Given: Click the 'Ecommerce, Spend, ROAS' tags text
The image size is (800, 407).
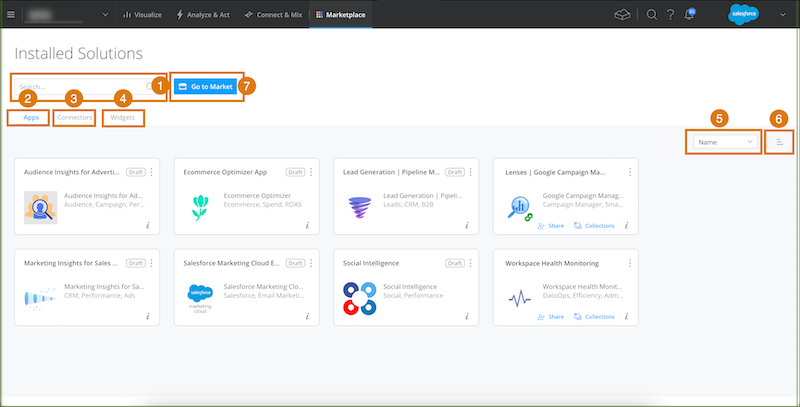Looking at the screenshot, I should click(x=263, y=205).
